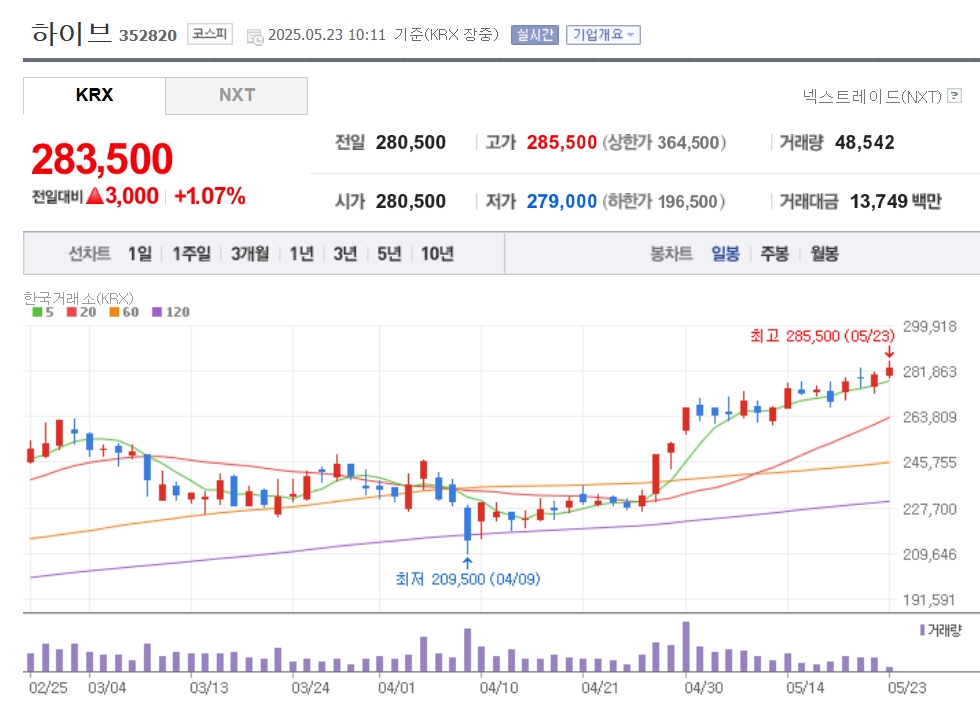Screen dimensions: 980x725
Task: Click the 05/23 date label on the chart axis
Action: pyautogui.click(x=907, y=688)
